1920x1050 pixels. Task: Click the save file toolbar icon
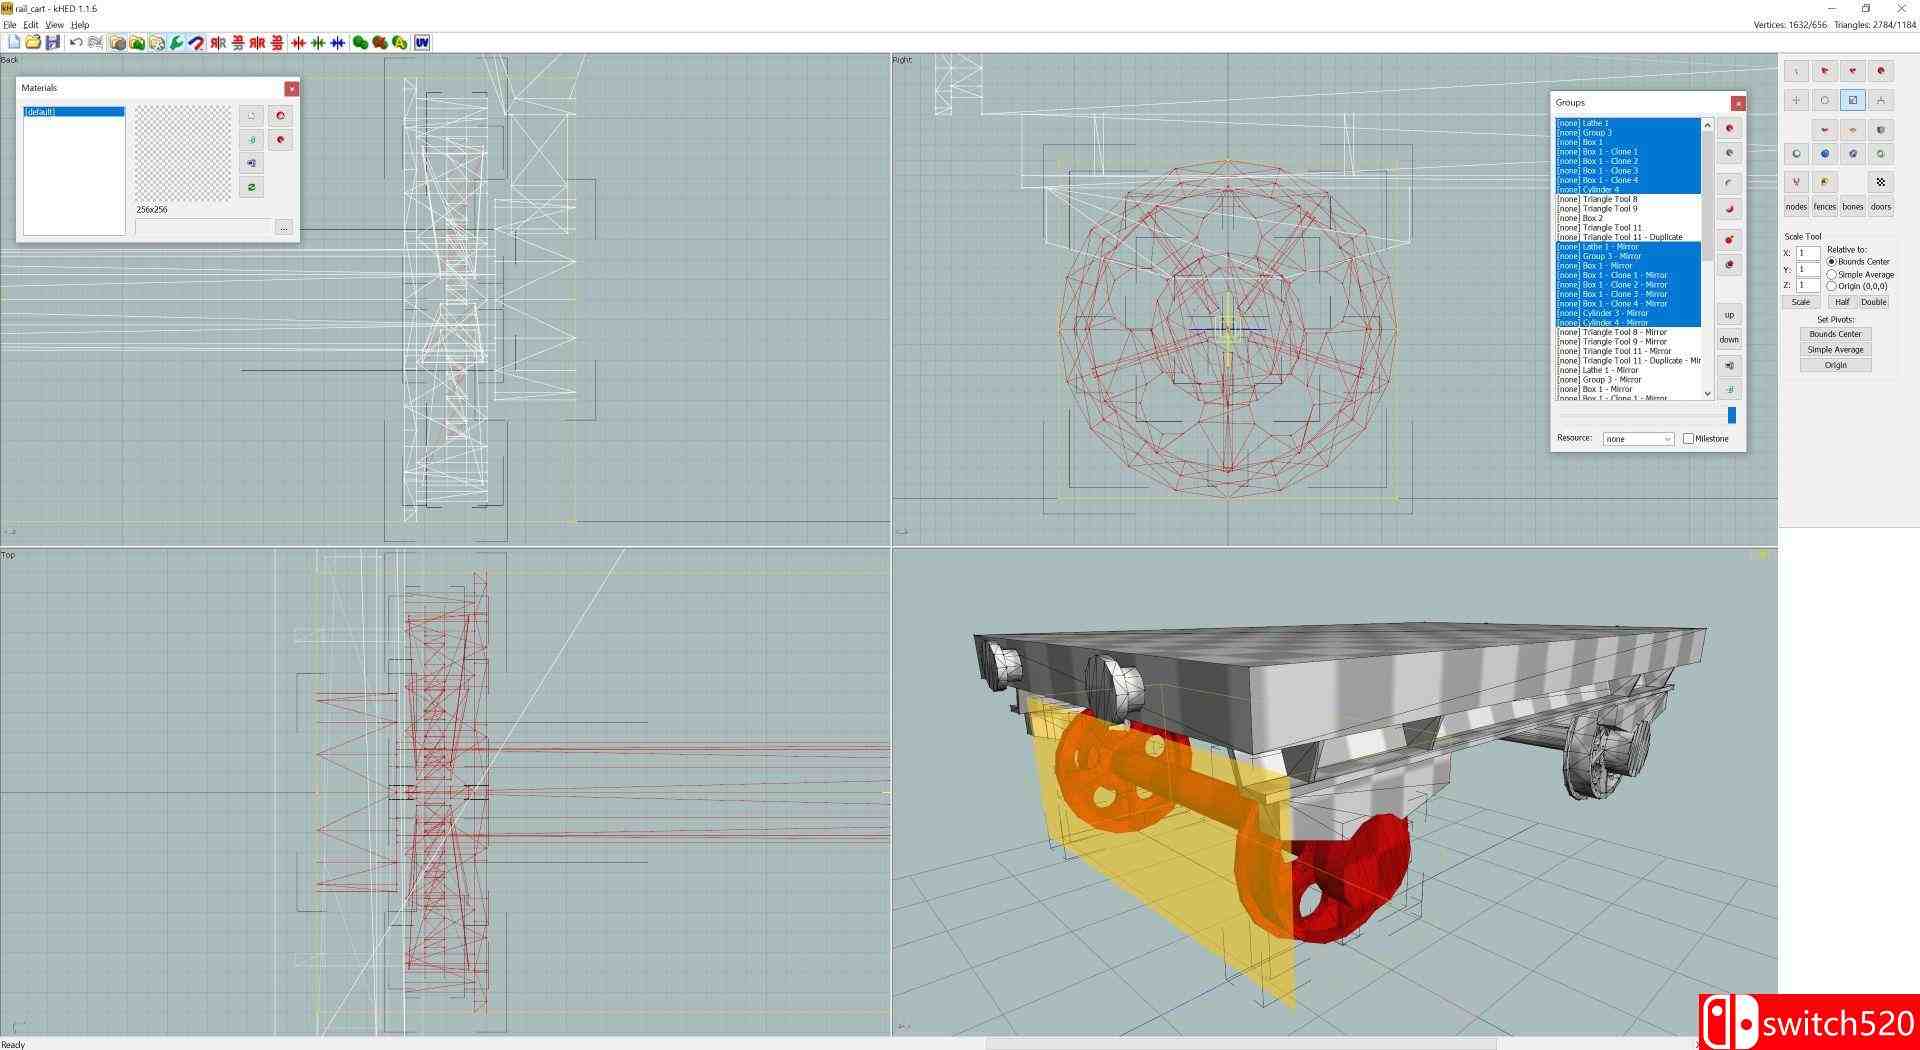53,43
